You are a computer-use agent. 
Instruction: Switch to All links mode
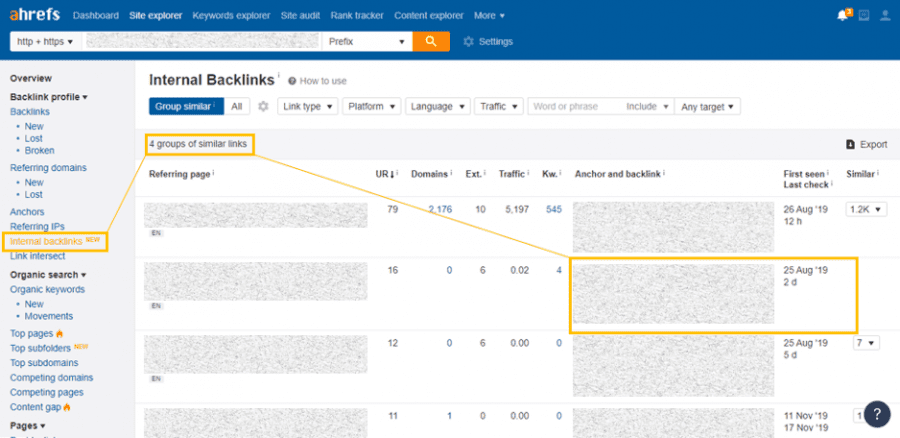pos(237,106)
